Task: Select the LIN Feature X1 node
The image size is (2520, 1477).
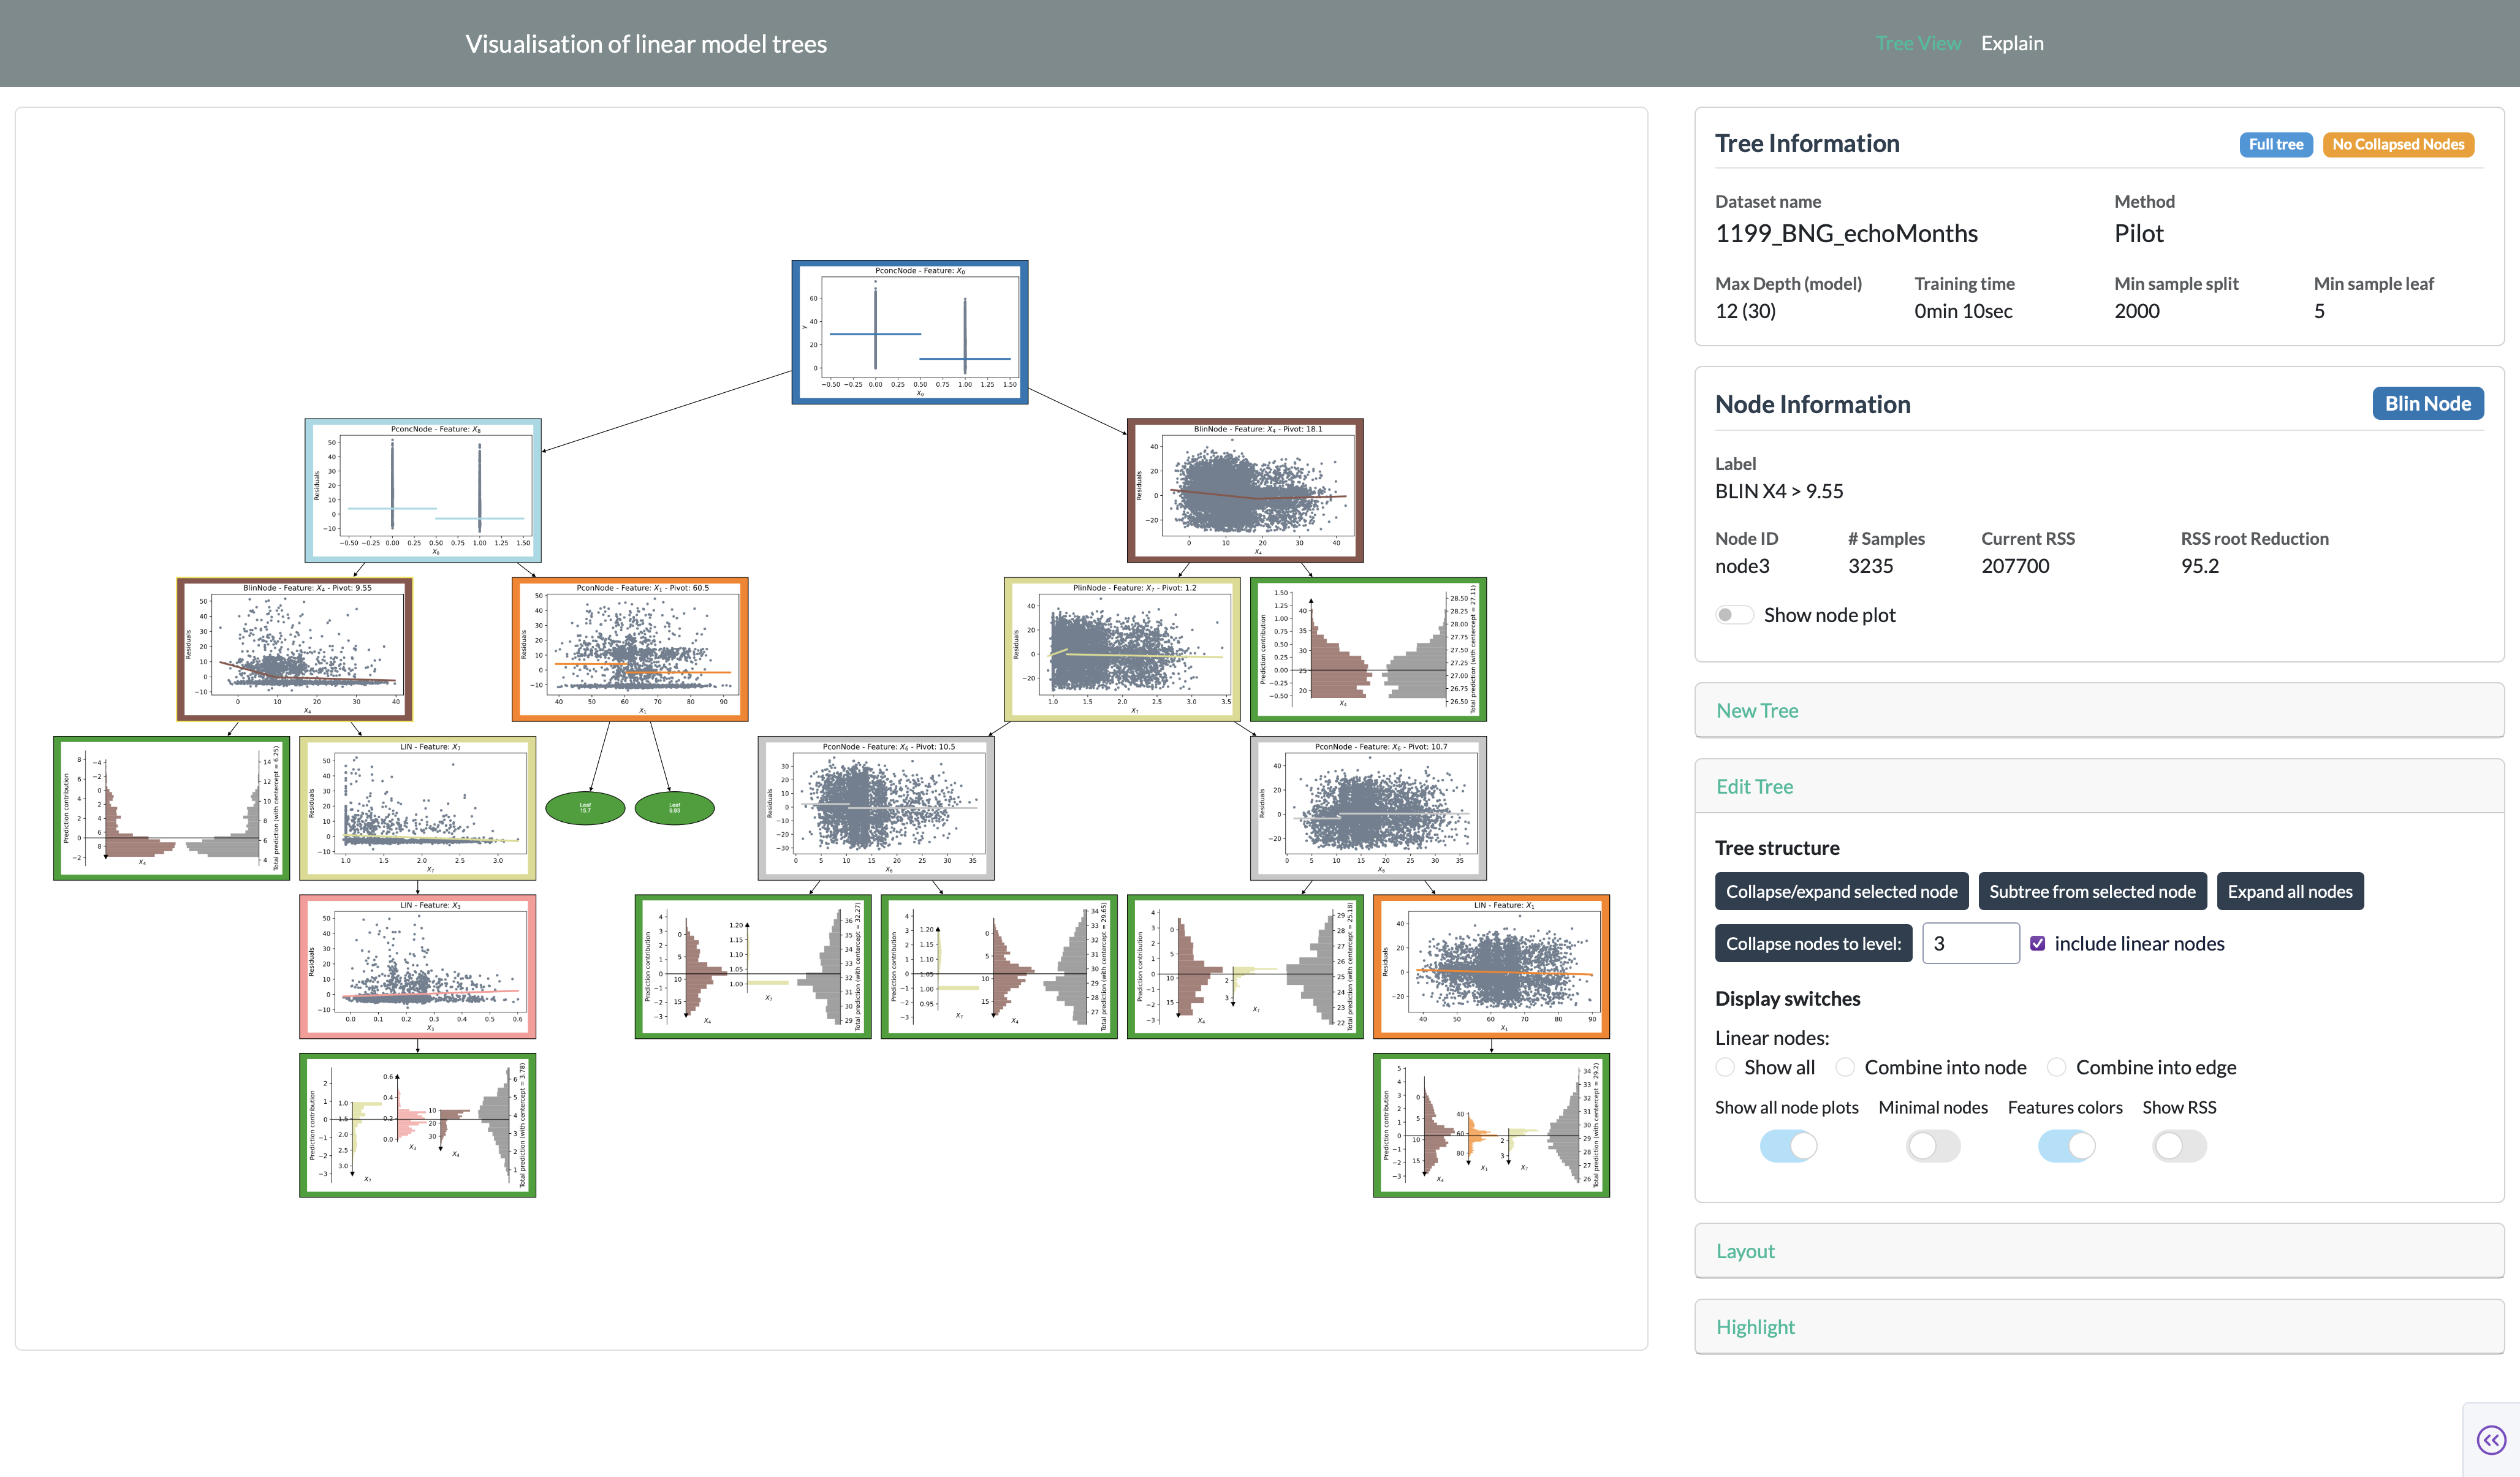Action: click(1491, 966)
